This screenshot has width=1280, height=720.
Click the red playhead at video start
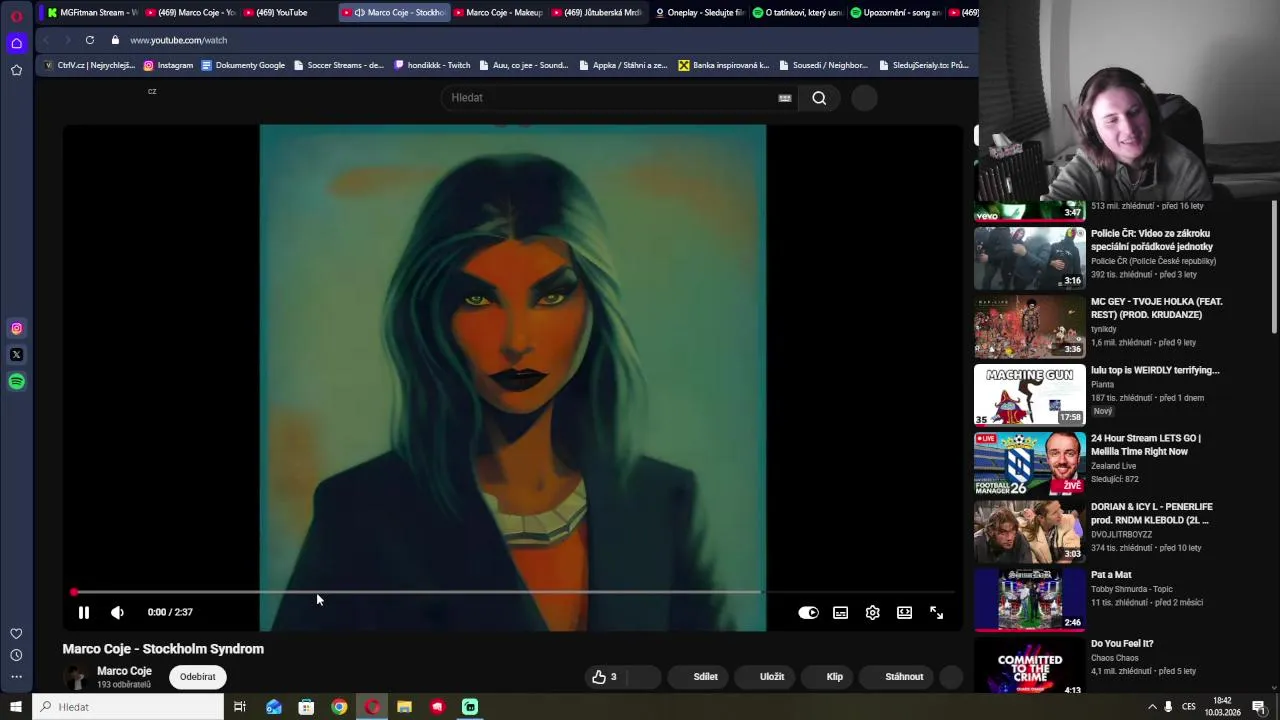click(x=74, y=592)
